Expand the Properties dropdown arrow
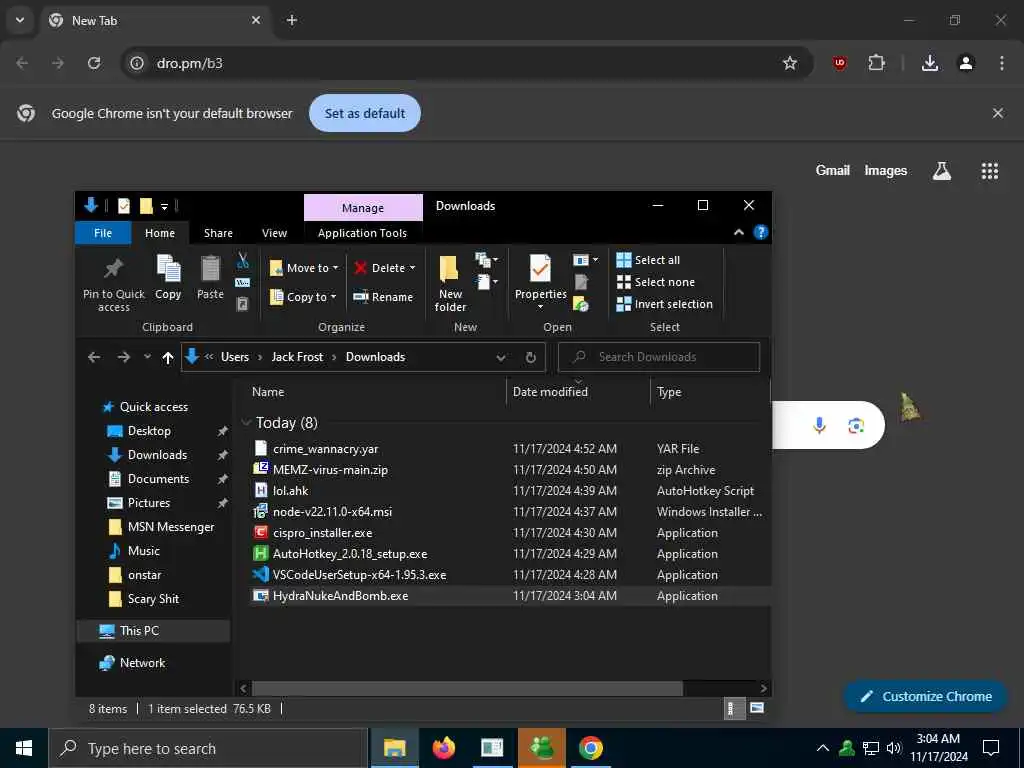1024x768 pixels. (x=540, y=307)
